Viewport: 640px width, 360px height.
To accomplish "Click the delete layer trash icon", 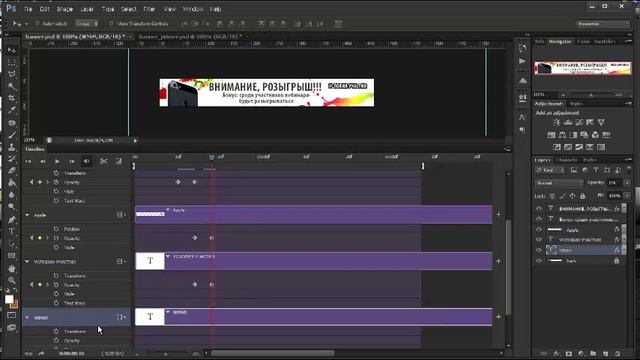I will pyautogui.click(x=618, y=353).
